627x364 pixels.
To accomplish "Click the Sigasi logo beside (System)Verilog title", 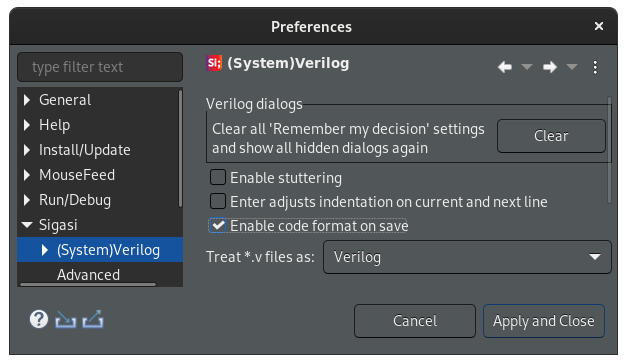I will click(x=214, y=63).
